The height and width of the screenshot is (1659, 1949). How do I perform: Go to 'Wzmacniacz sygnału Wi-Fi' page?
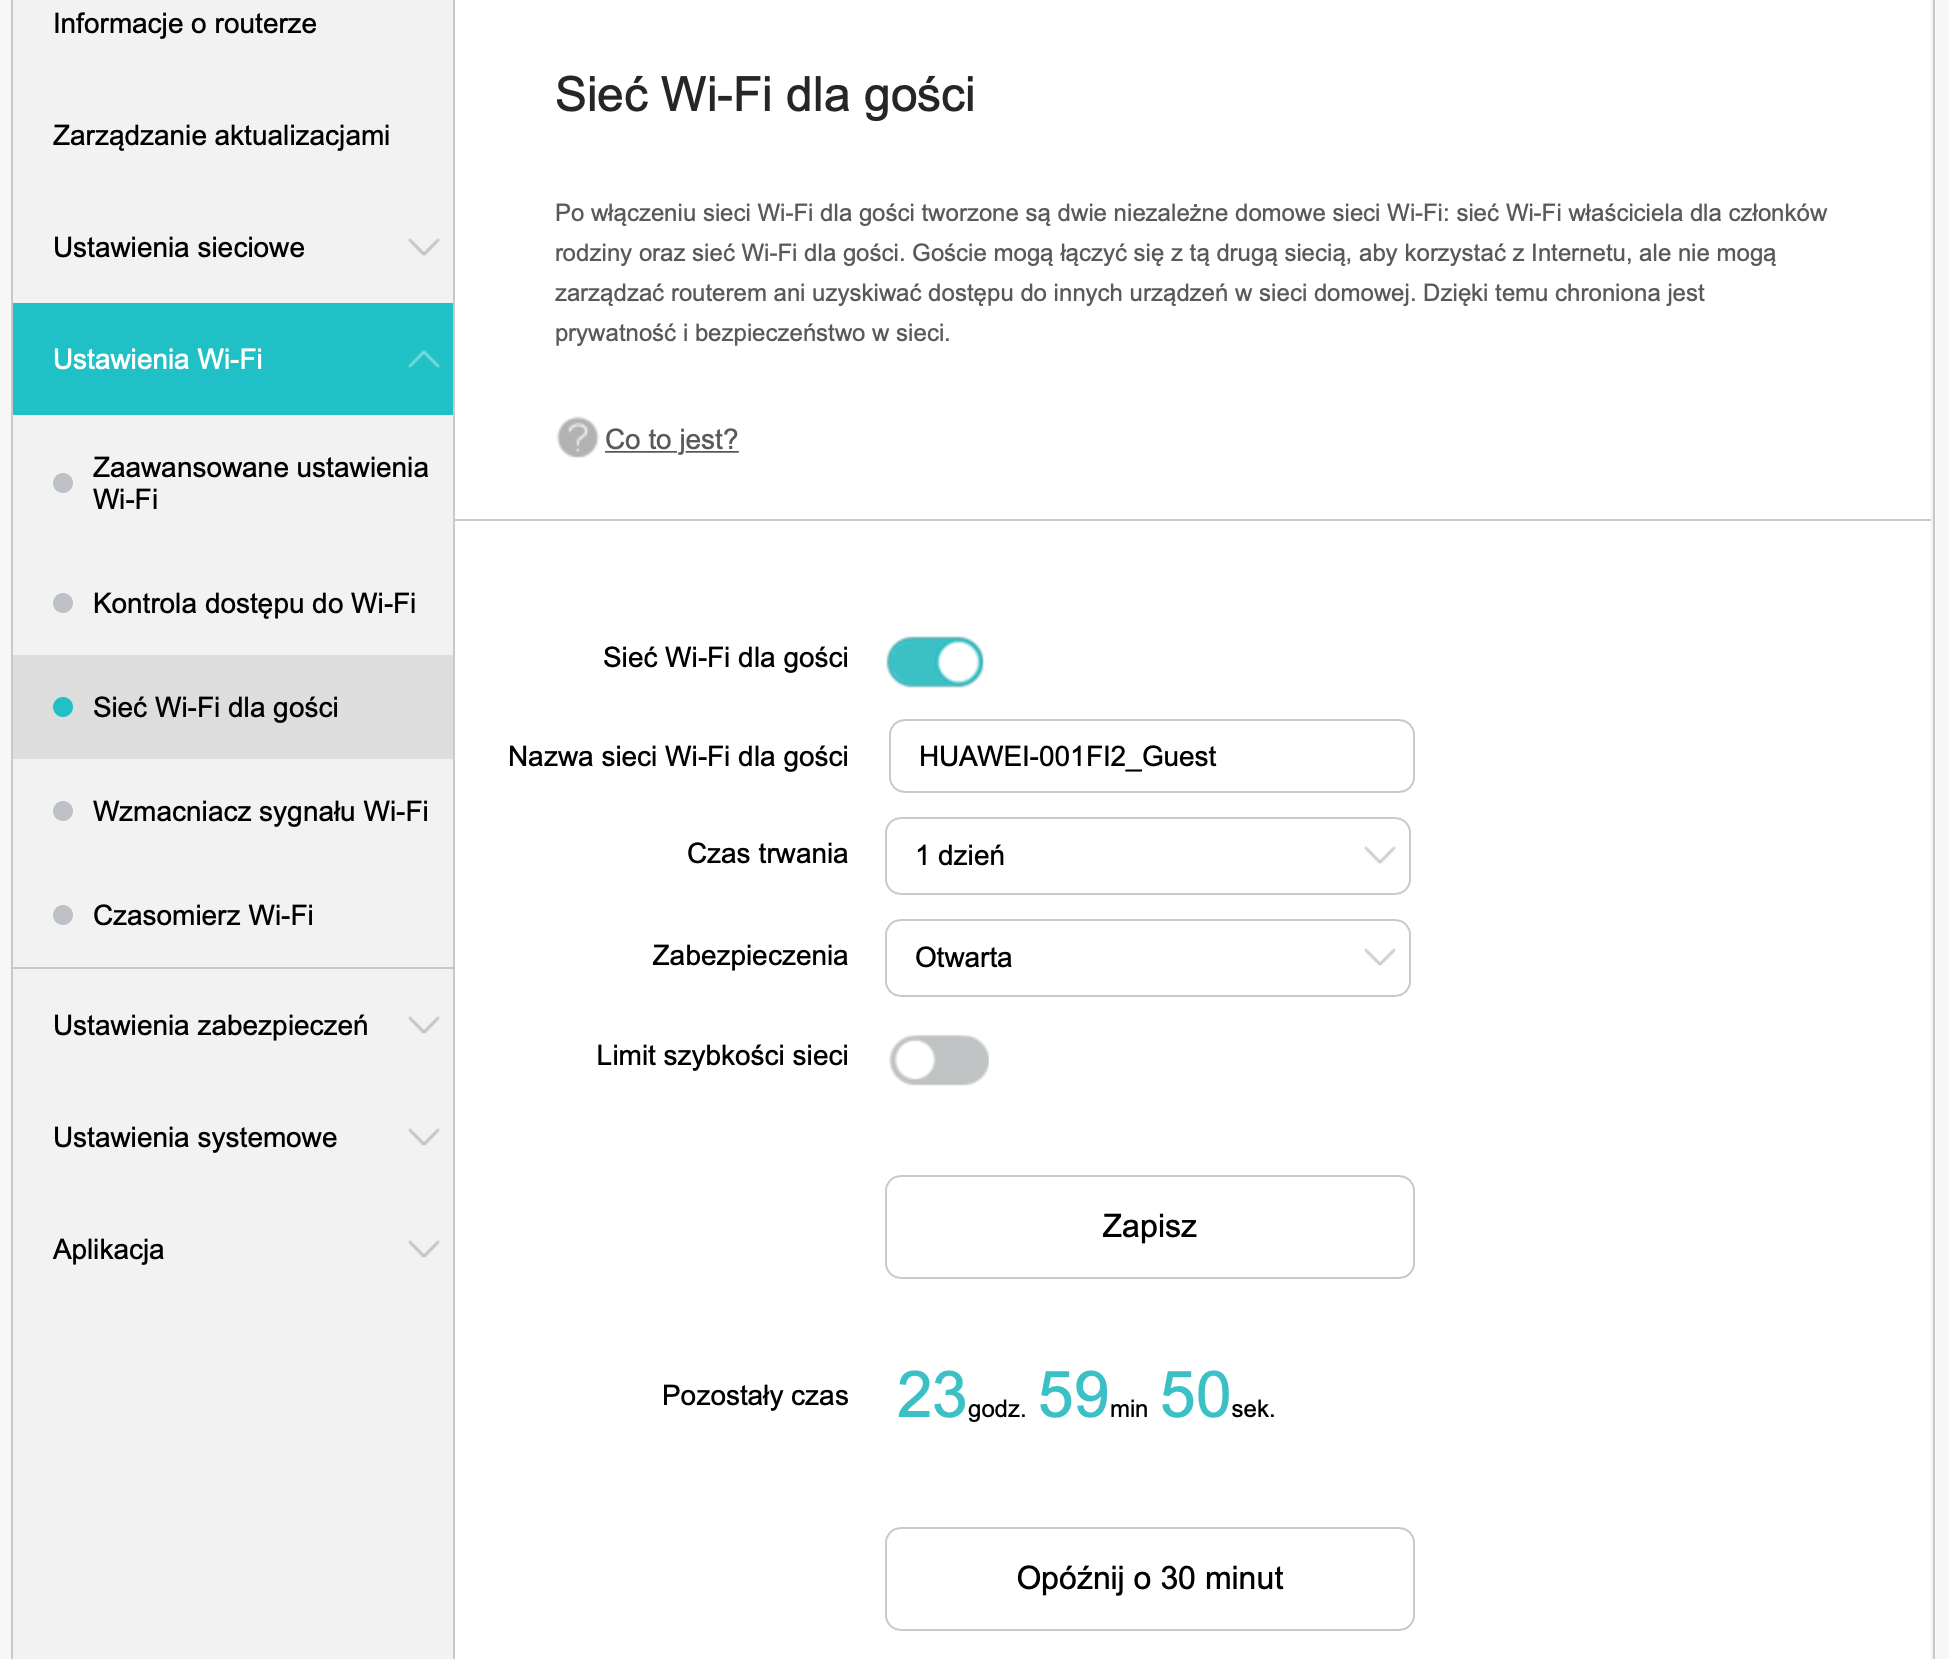(x=260, y=811)
